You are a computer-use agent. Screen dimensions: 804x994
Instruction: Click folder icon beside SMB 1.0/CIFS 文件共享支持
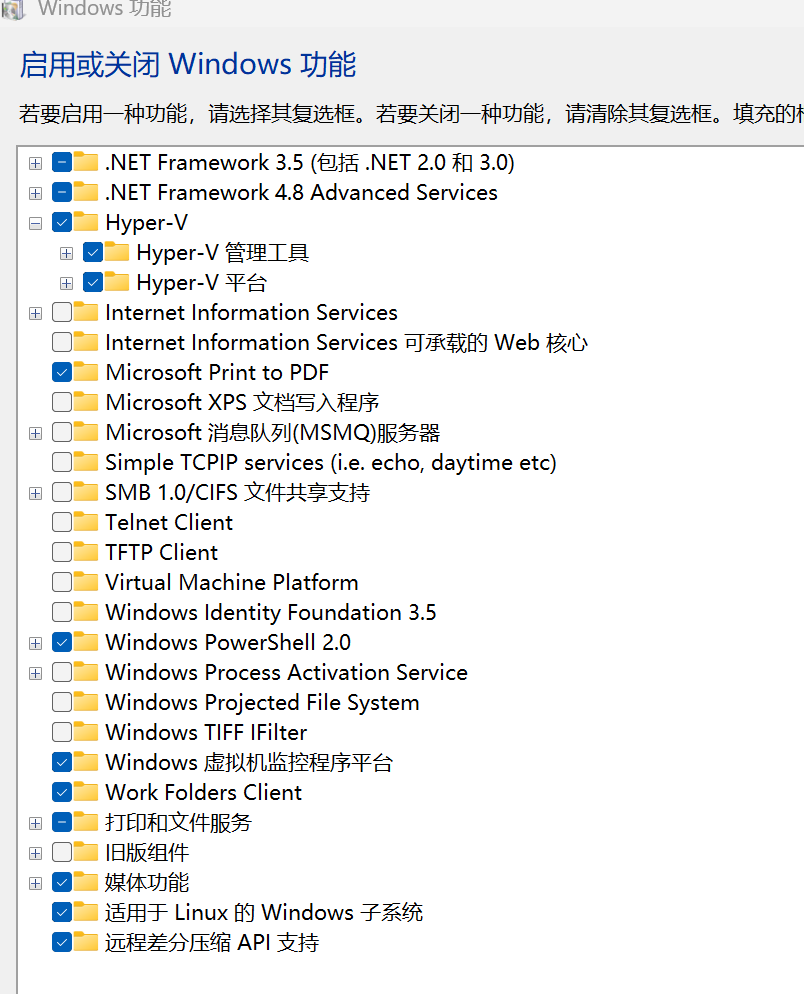click(86, 492)
